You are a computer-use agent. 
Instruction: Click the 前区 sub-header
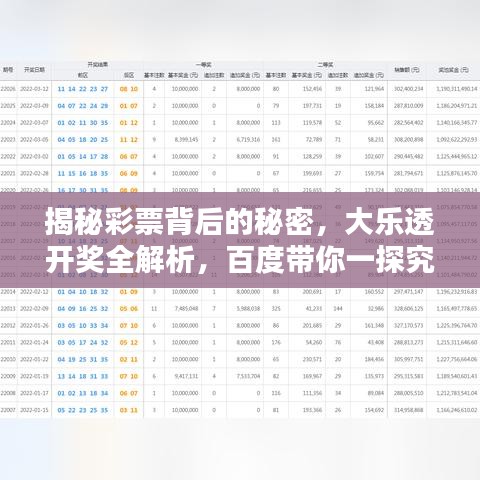pyautogui.click(x=83, y=75)
